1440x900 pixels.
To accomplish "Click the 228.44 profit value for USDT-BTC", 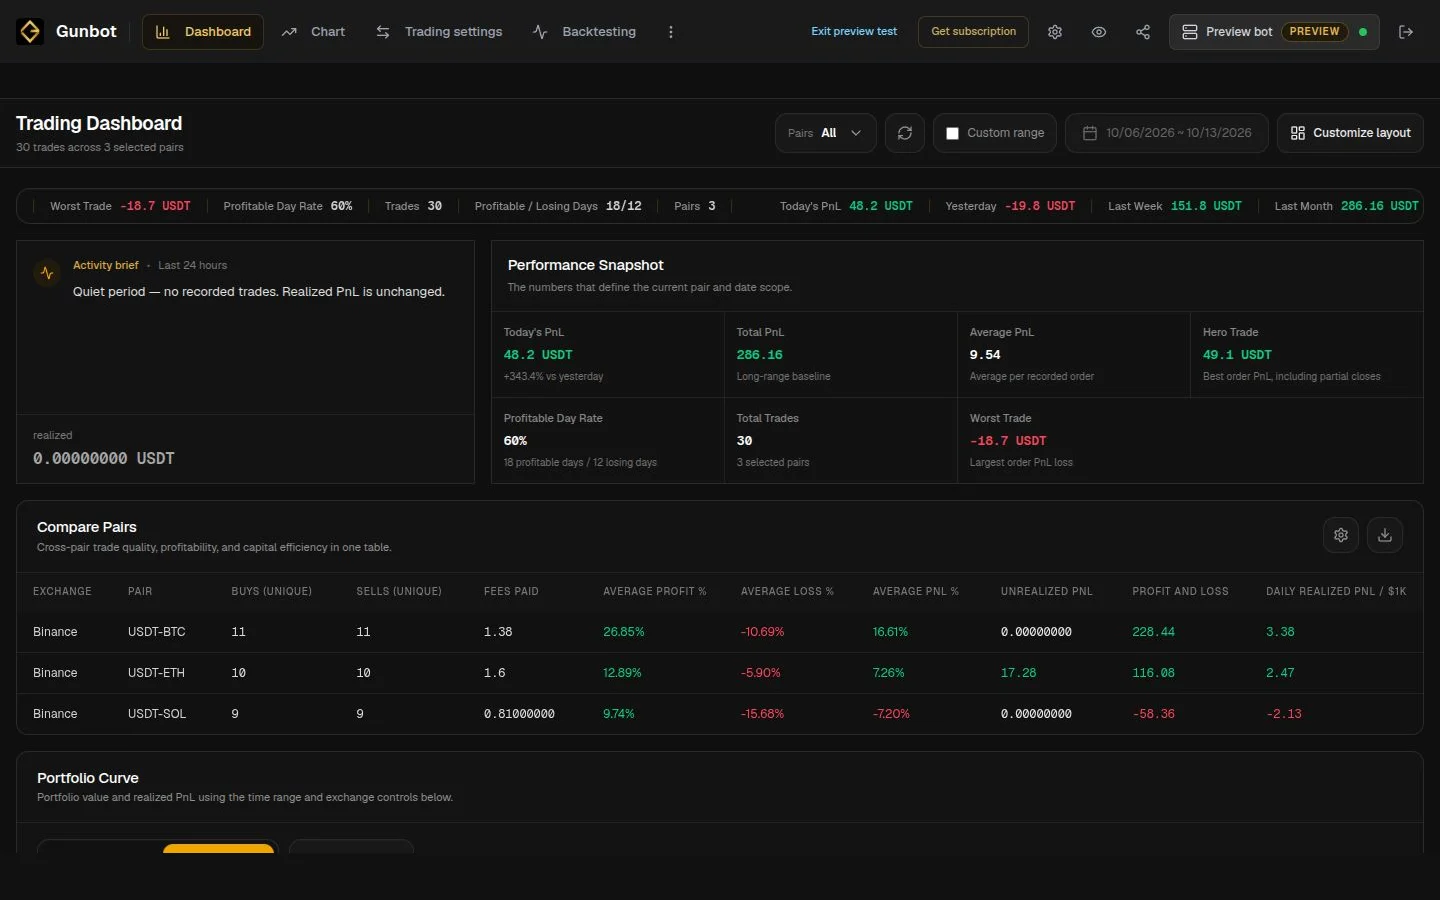I will point(1153,632).
